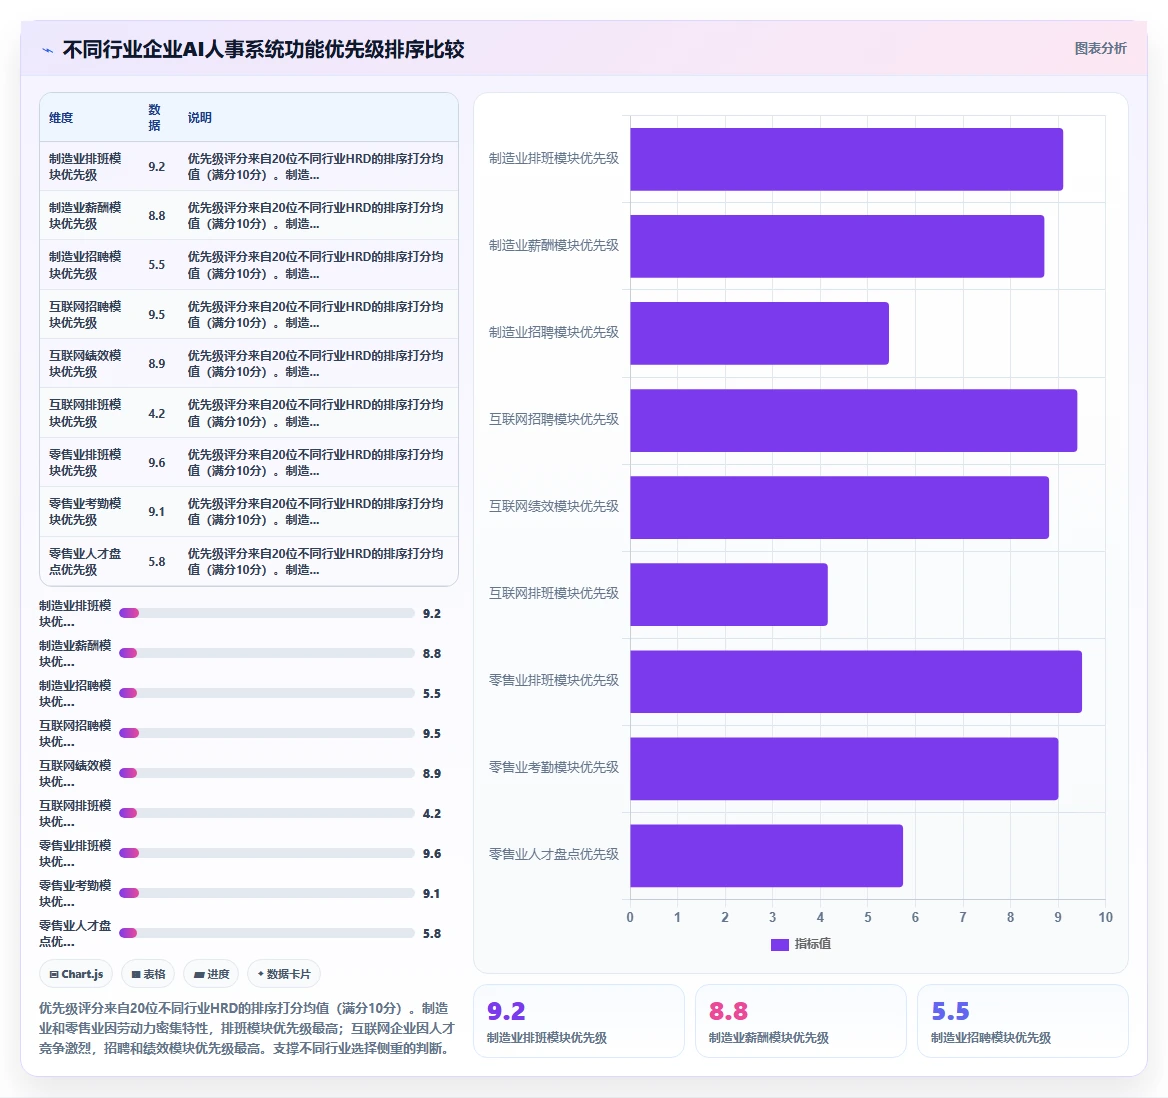Click the progress bar for 互联网招聘模块

click(x=267, y=733)
